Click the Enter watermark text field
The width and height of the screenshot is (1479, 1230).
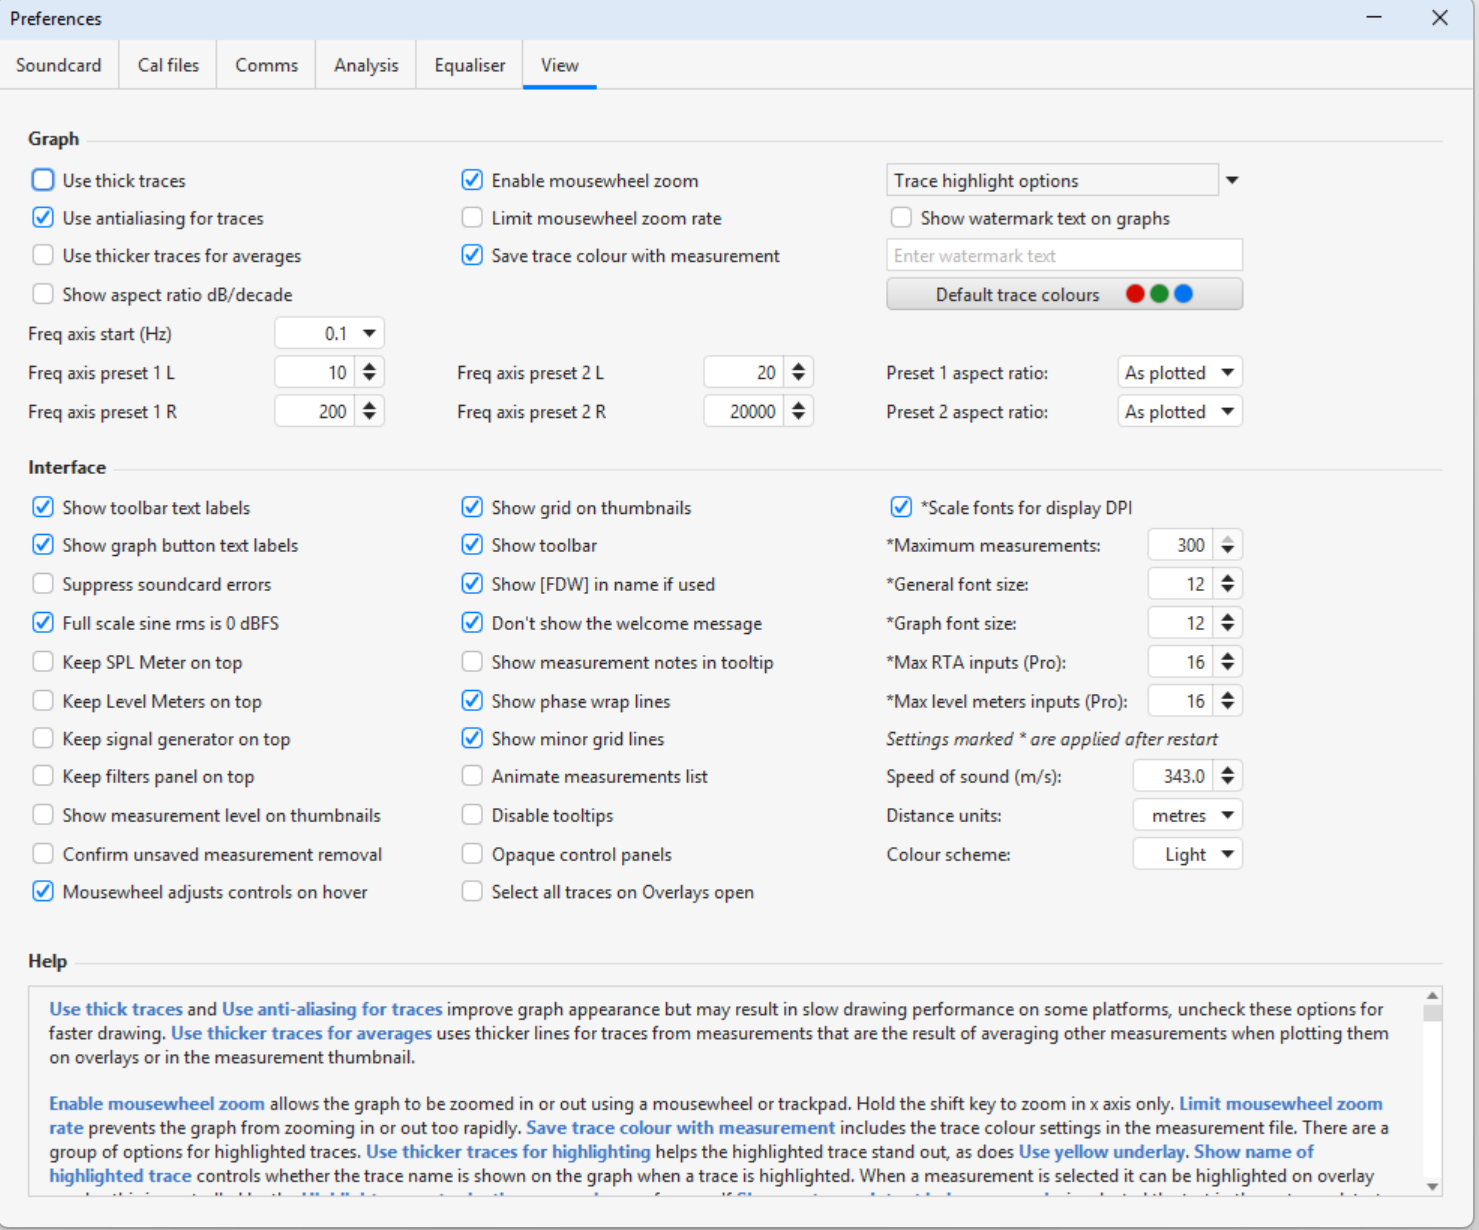pyautogui.click(x=1064, y=256)
